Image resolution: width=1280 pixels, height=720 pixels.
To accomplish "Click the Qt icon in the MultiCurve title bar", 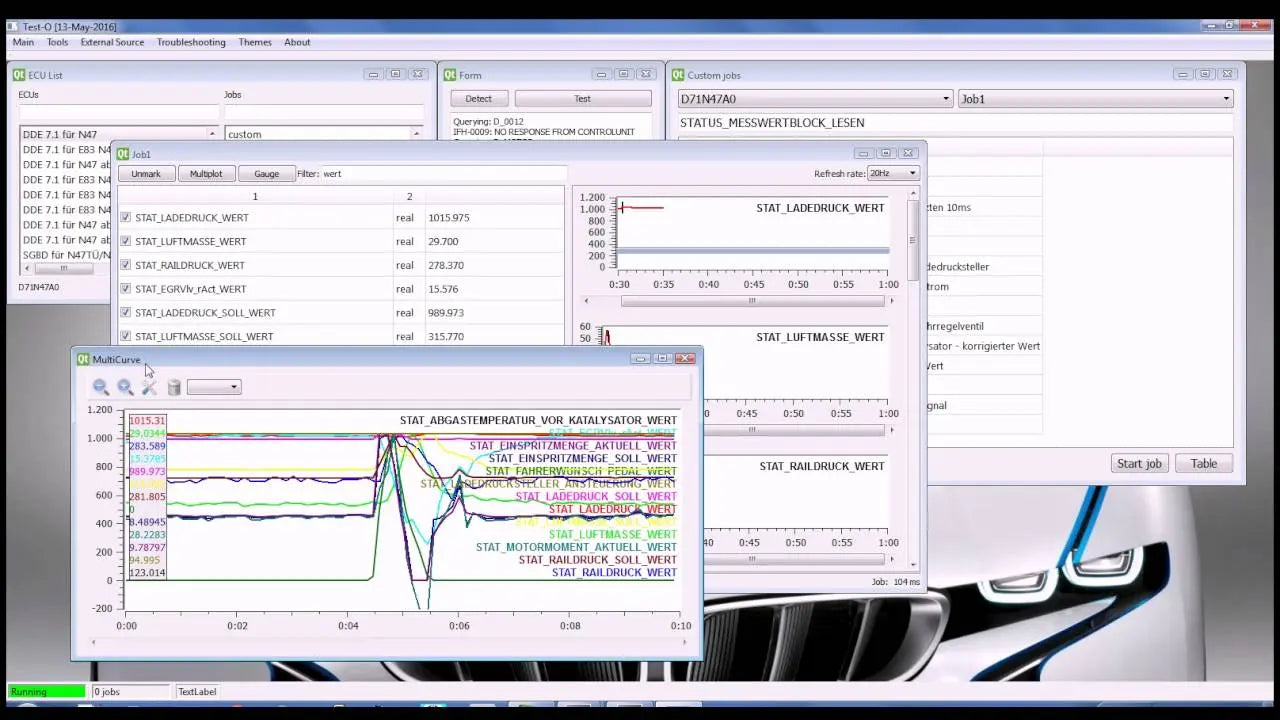I will tap(85, 359).
